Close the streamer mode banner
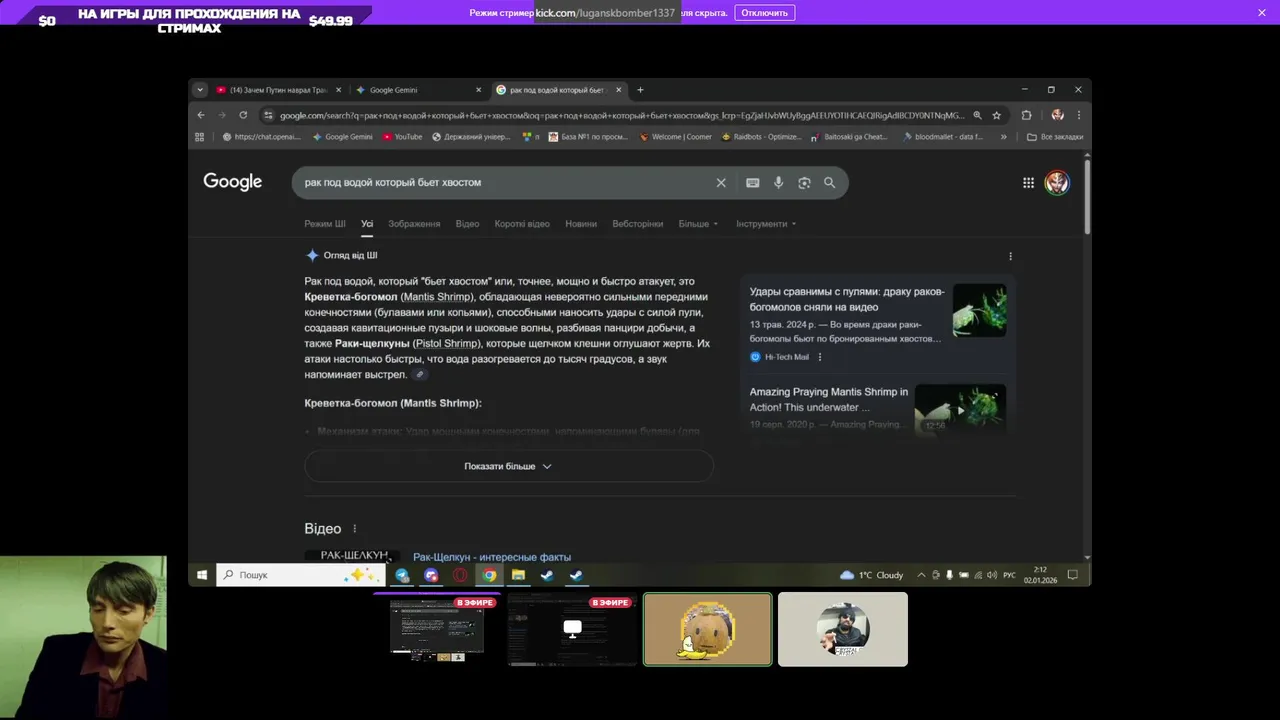This screenshot has width=1280, height=720. click(x=1262, y=13)
